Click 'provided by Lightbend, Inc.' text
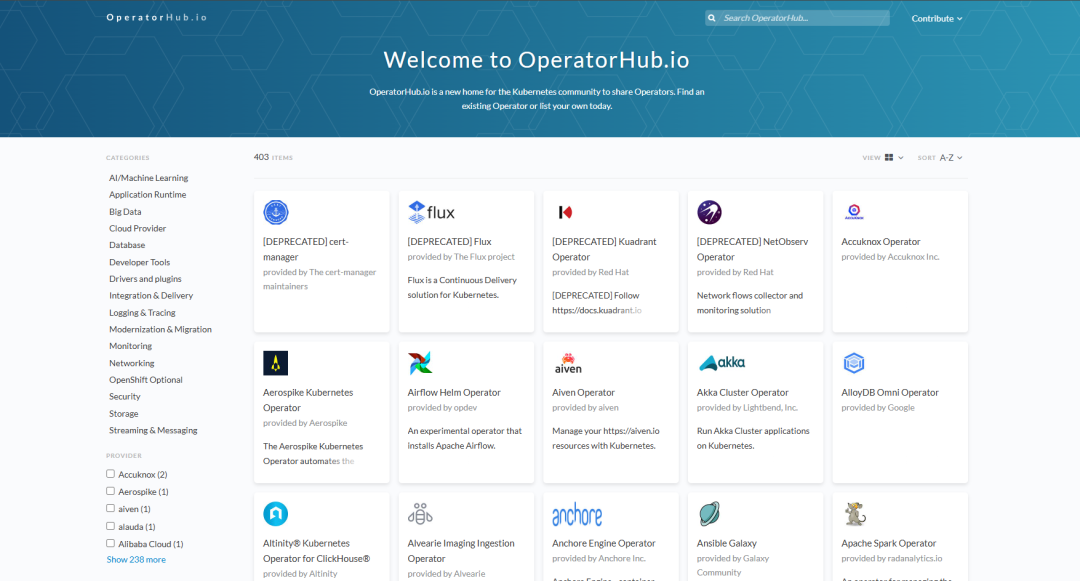The image size is (1080, 581). tap(747, 408)
